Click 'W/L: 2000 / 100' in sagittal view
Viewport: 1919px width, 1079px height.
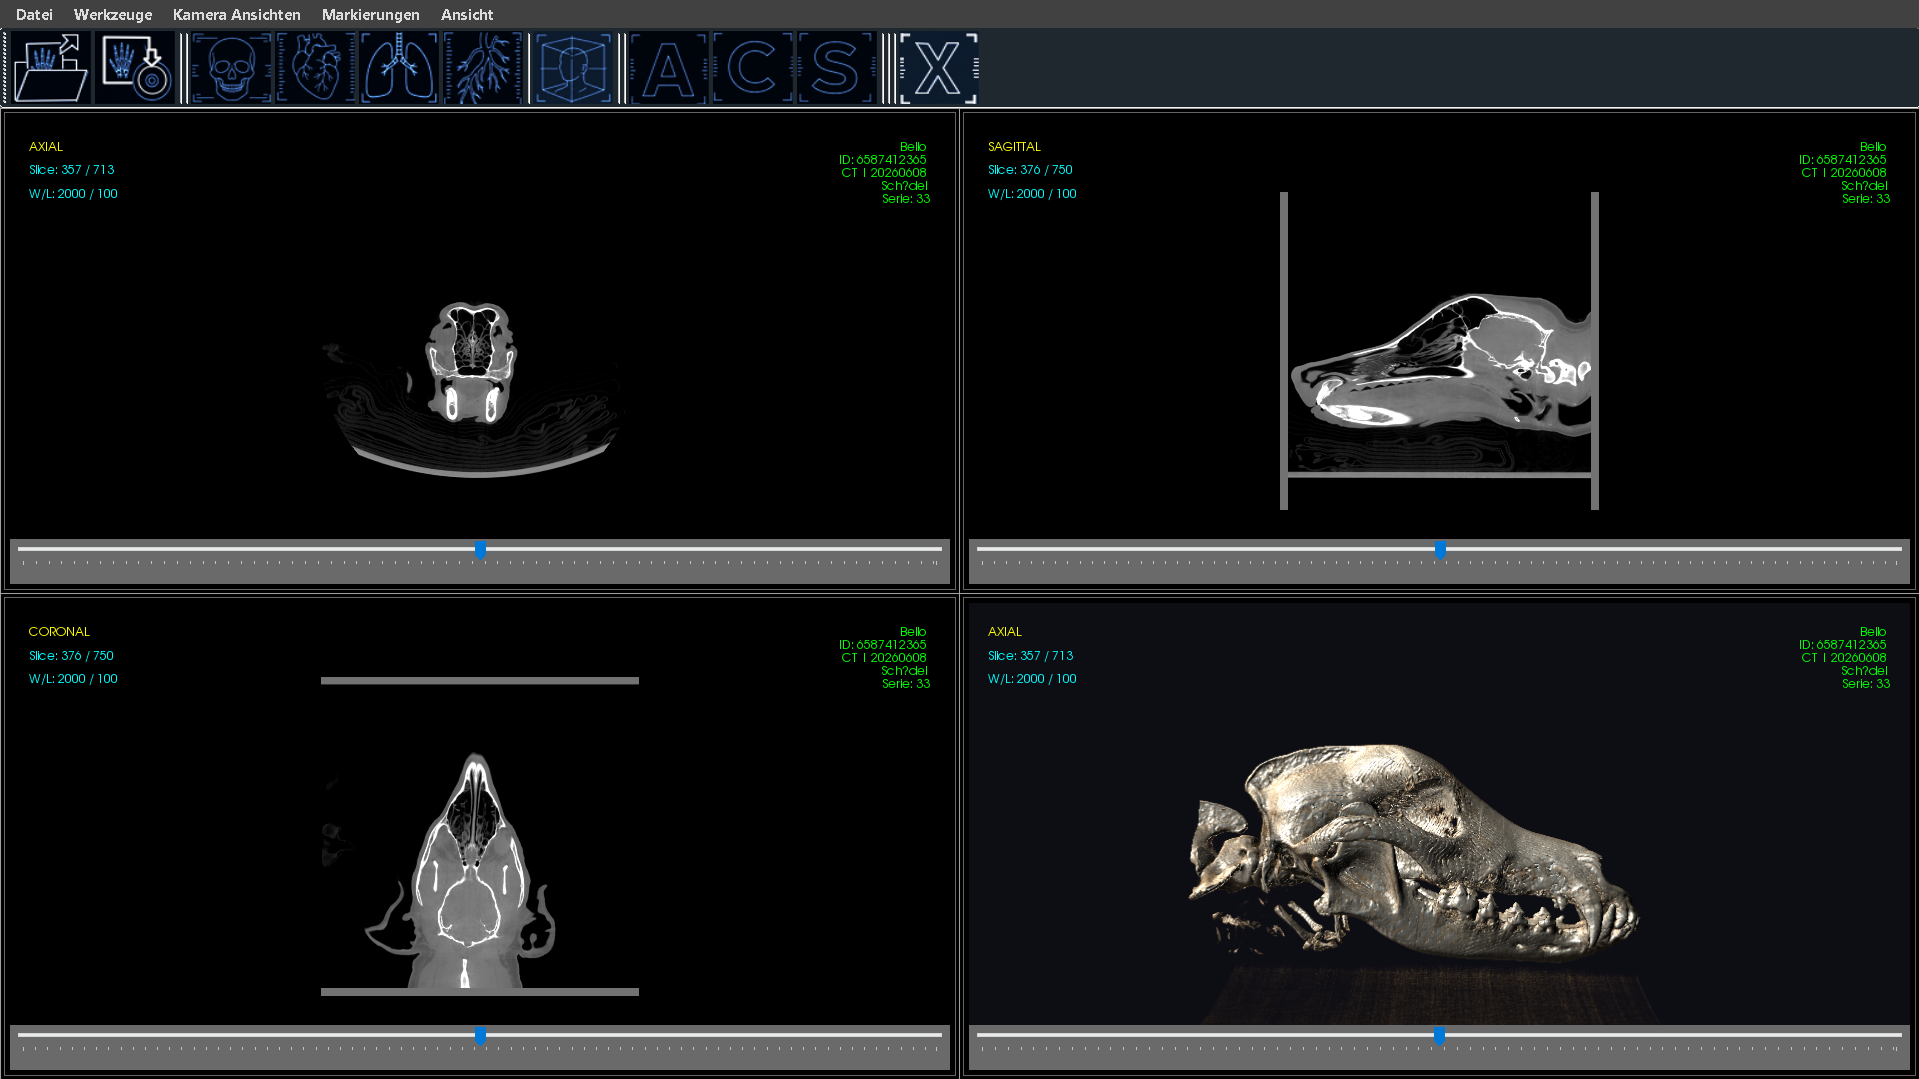click(x=1032, y=194)
